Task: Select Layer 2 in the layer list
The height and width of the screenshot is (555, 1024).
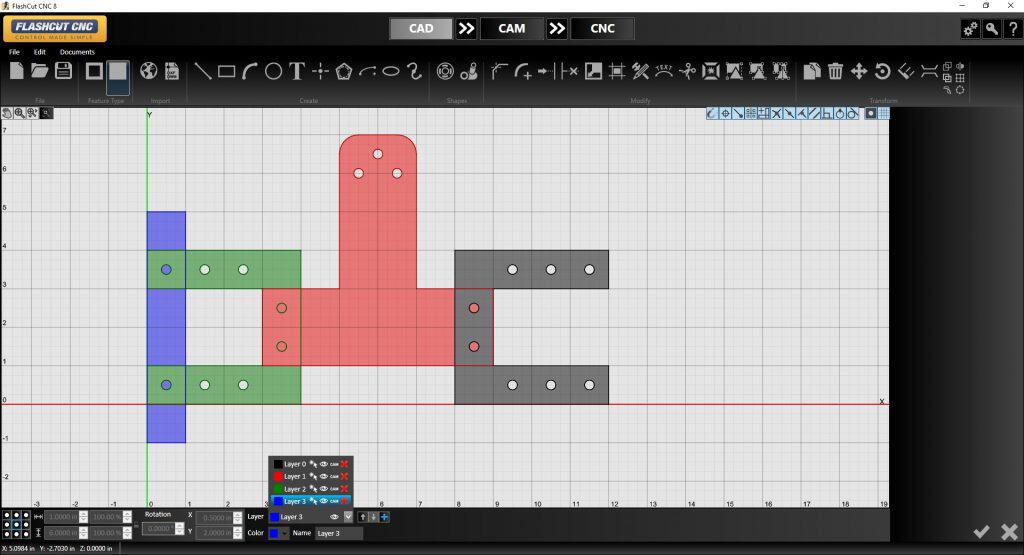Action: point(298,488)
